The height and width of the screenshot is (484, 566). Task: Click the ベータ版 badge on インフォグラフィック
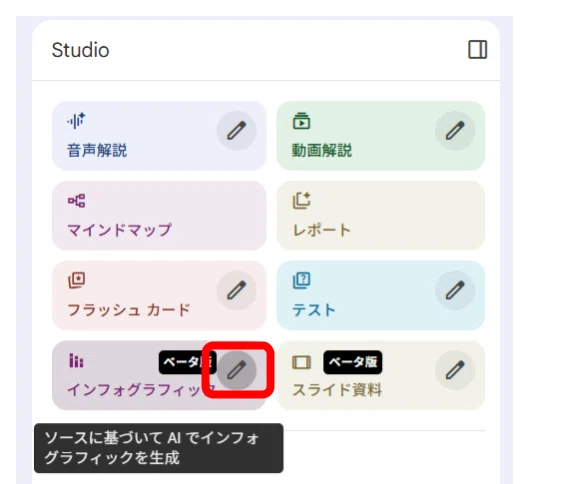[187, 362]
